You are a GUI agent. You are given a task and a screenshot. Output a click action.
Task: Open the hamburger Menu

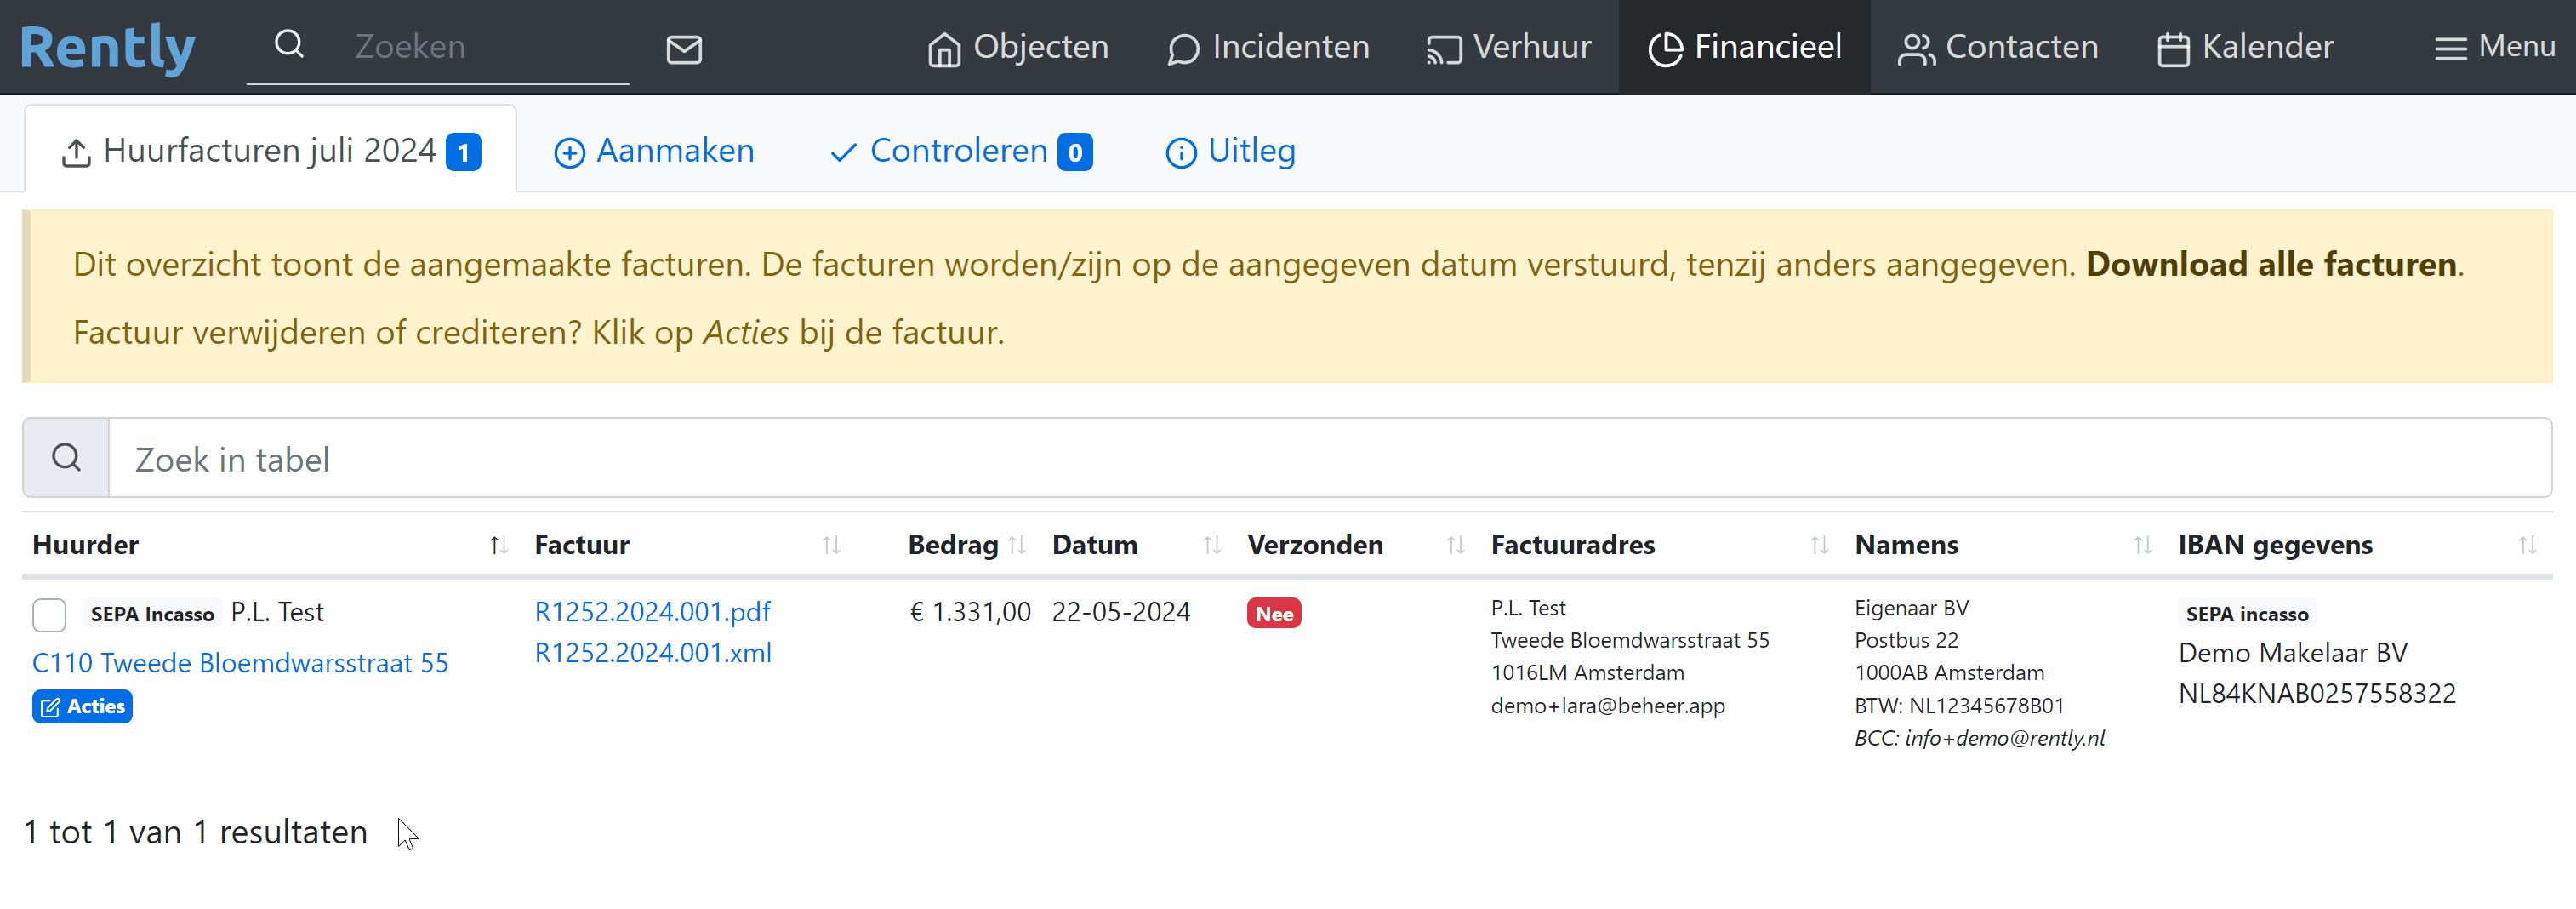click(x=2494, y=47)
